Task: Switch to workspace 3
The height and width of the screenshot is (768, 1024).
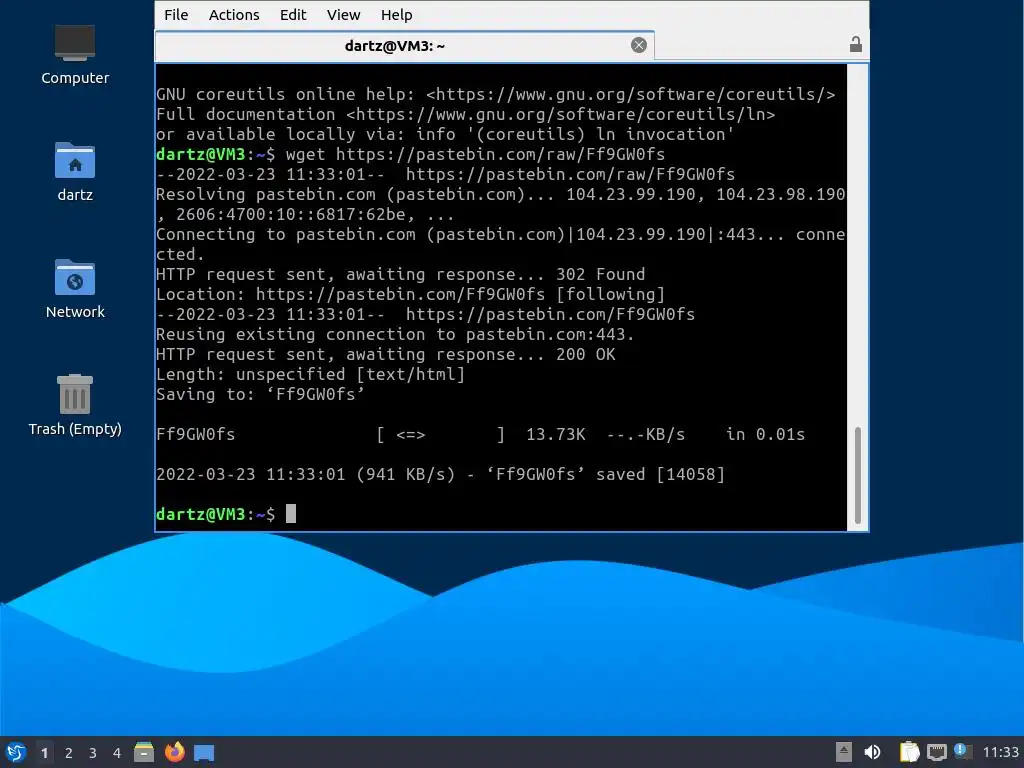Action: pos(93,753)
